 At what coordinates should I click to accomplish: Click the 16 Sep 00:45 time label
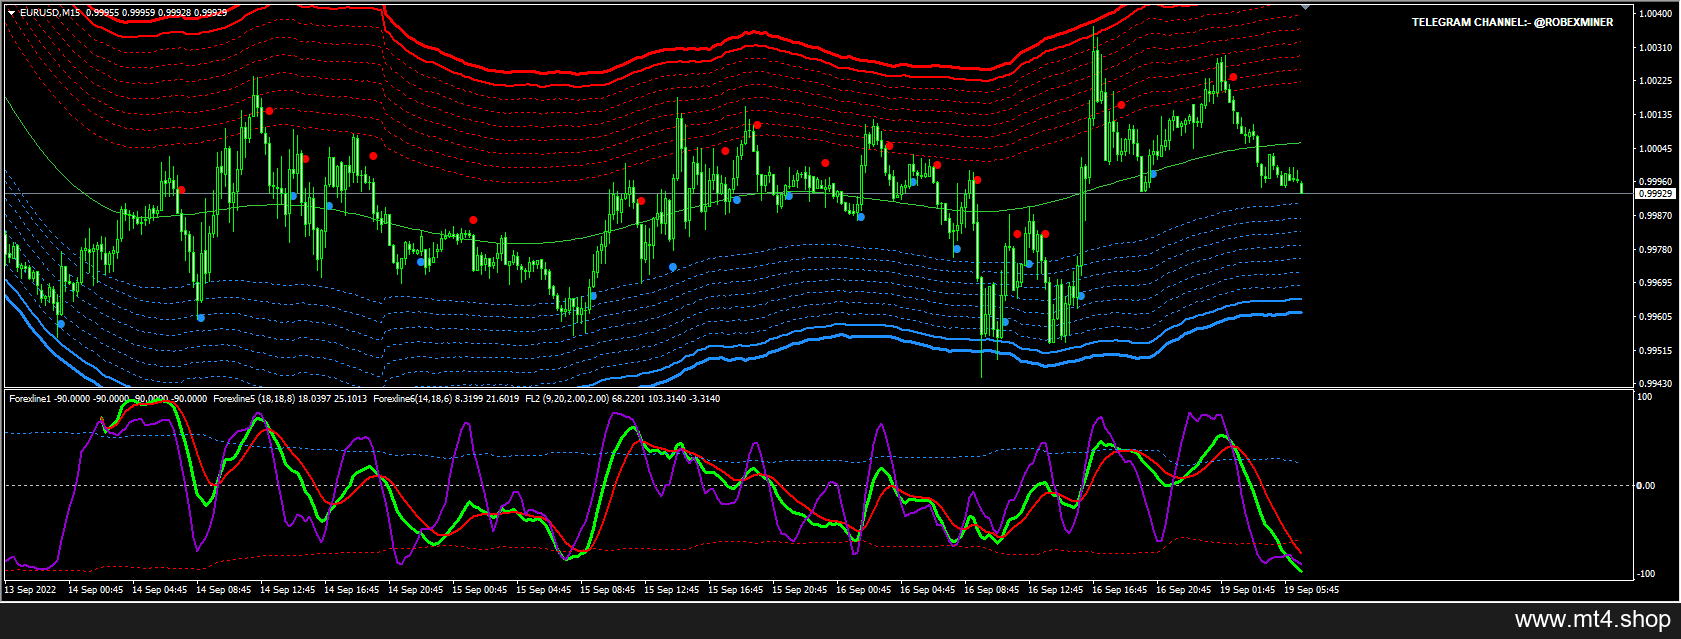863,590
